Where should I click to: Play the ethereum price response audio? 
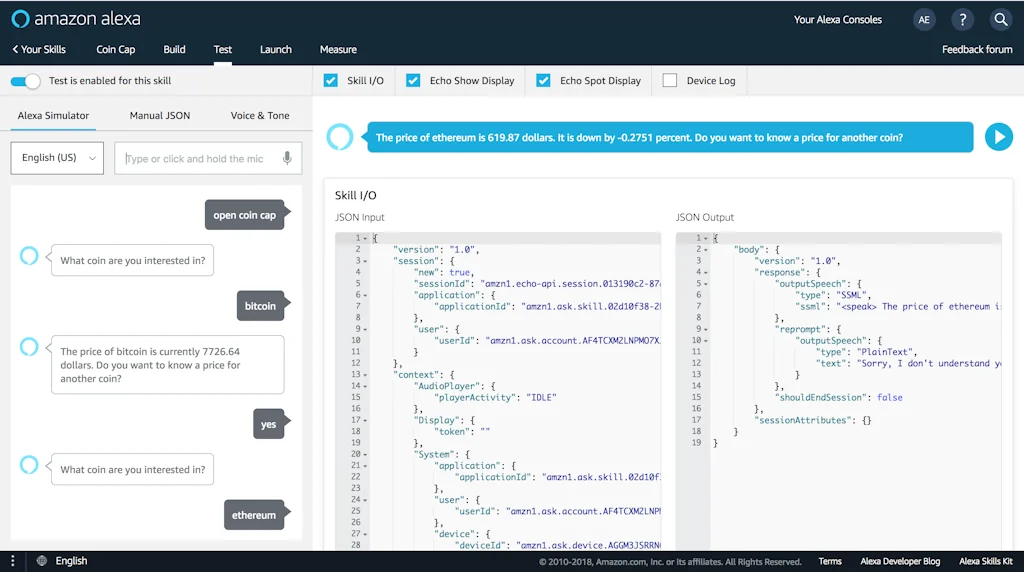[998, 137]
